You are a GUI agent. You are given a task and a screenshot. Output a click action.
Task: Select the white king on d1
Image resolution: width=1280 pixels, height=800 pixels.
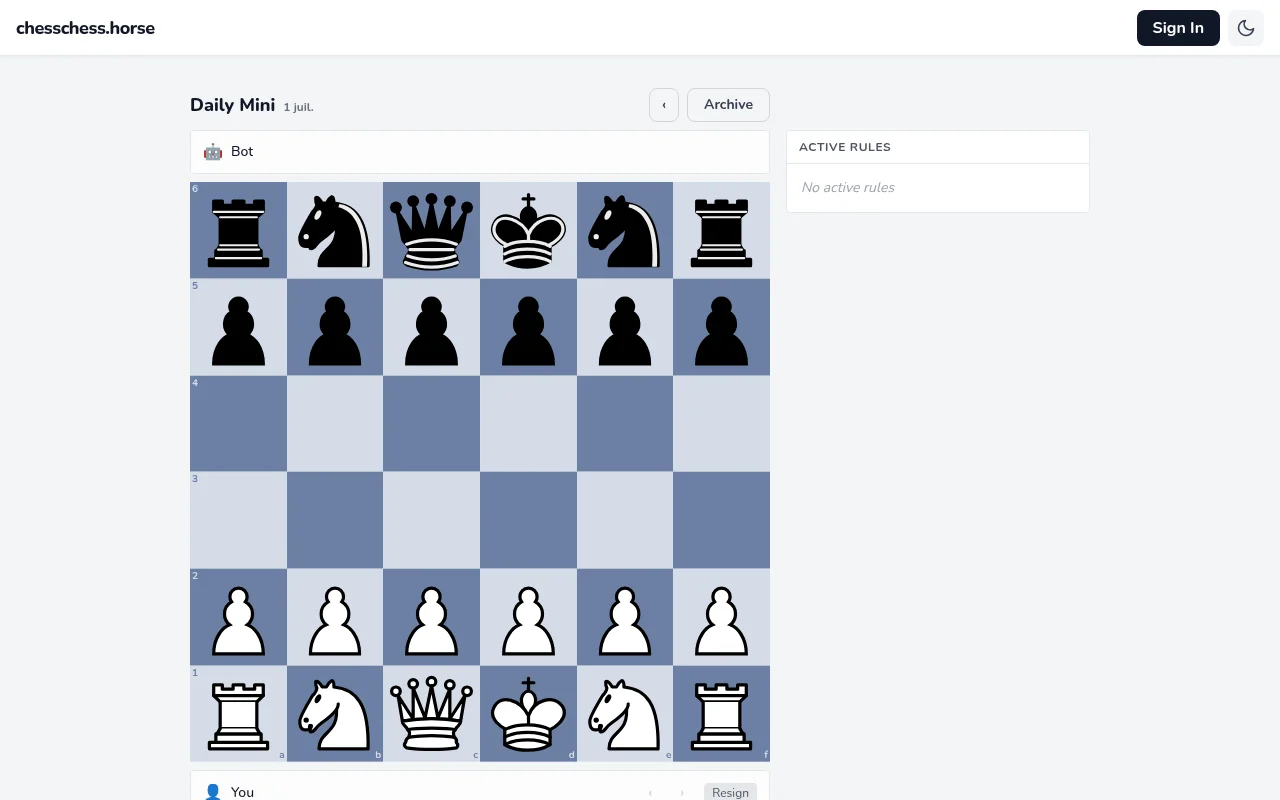528,714
